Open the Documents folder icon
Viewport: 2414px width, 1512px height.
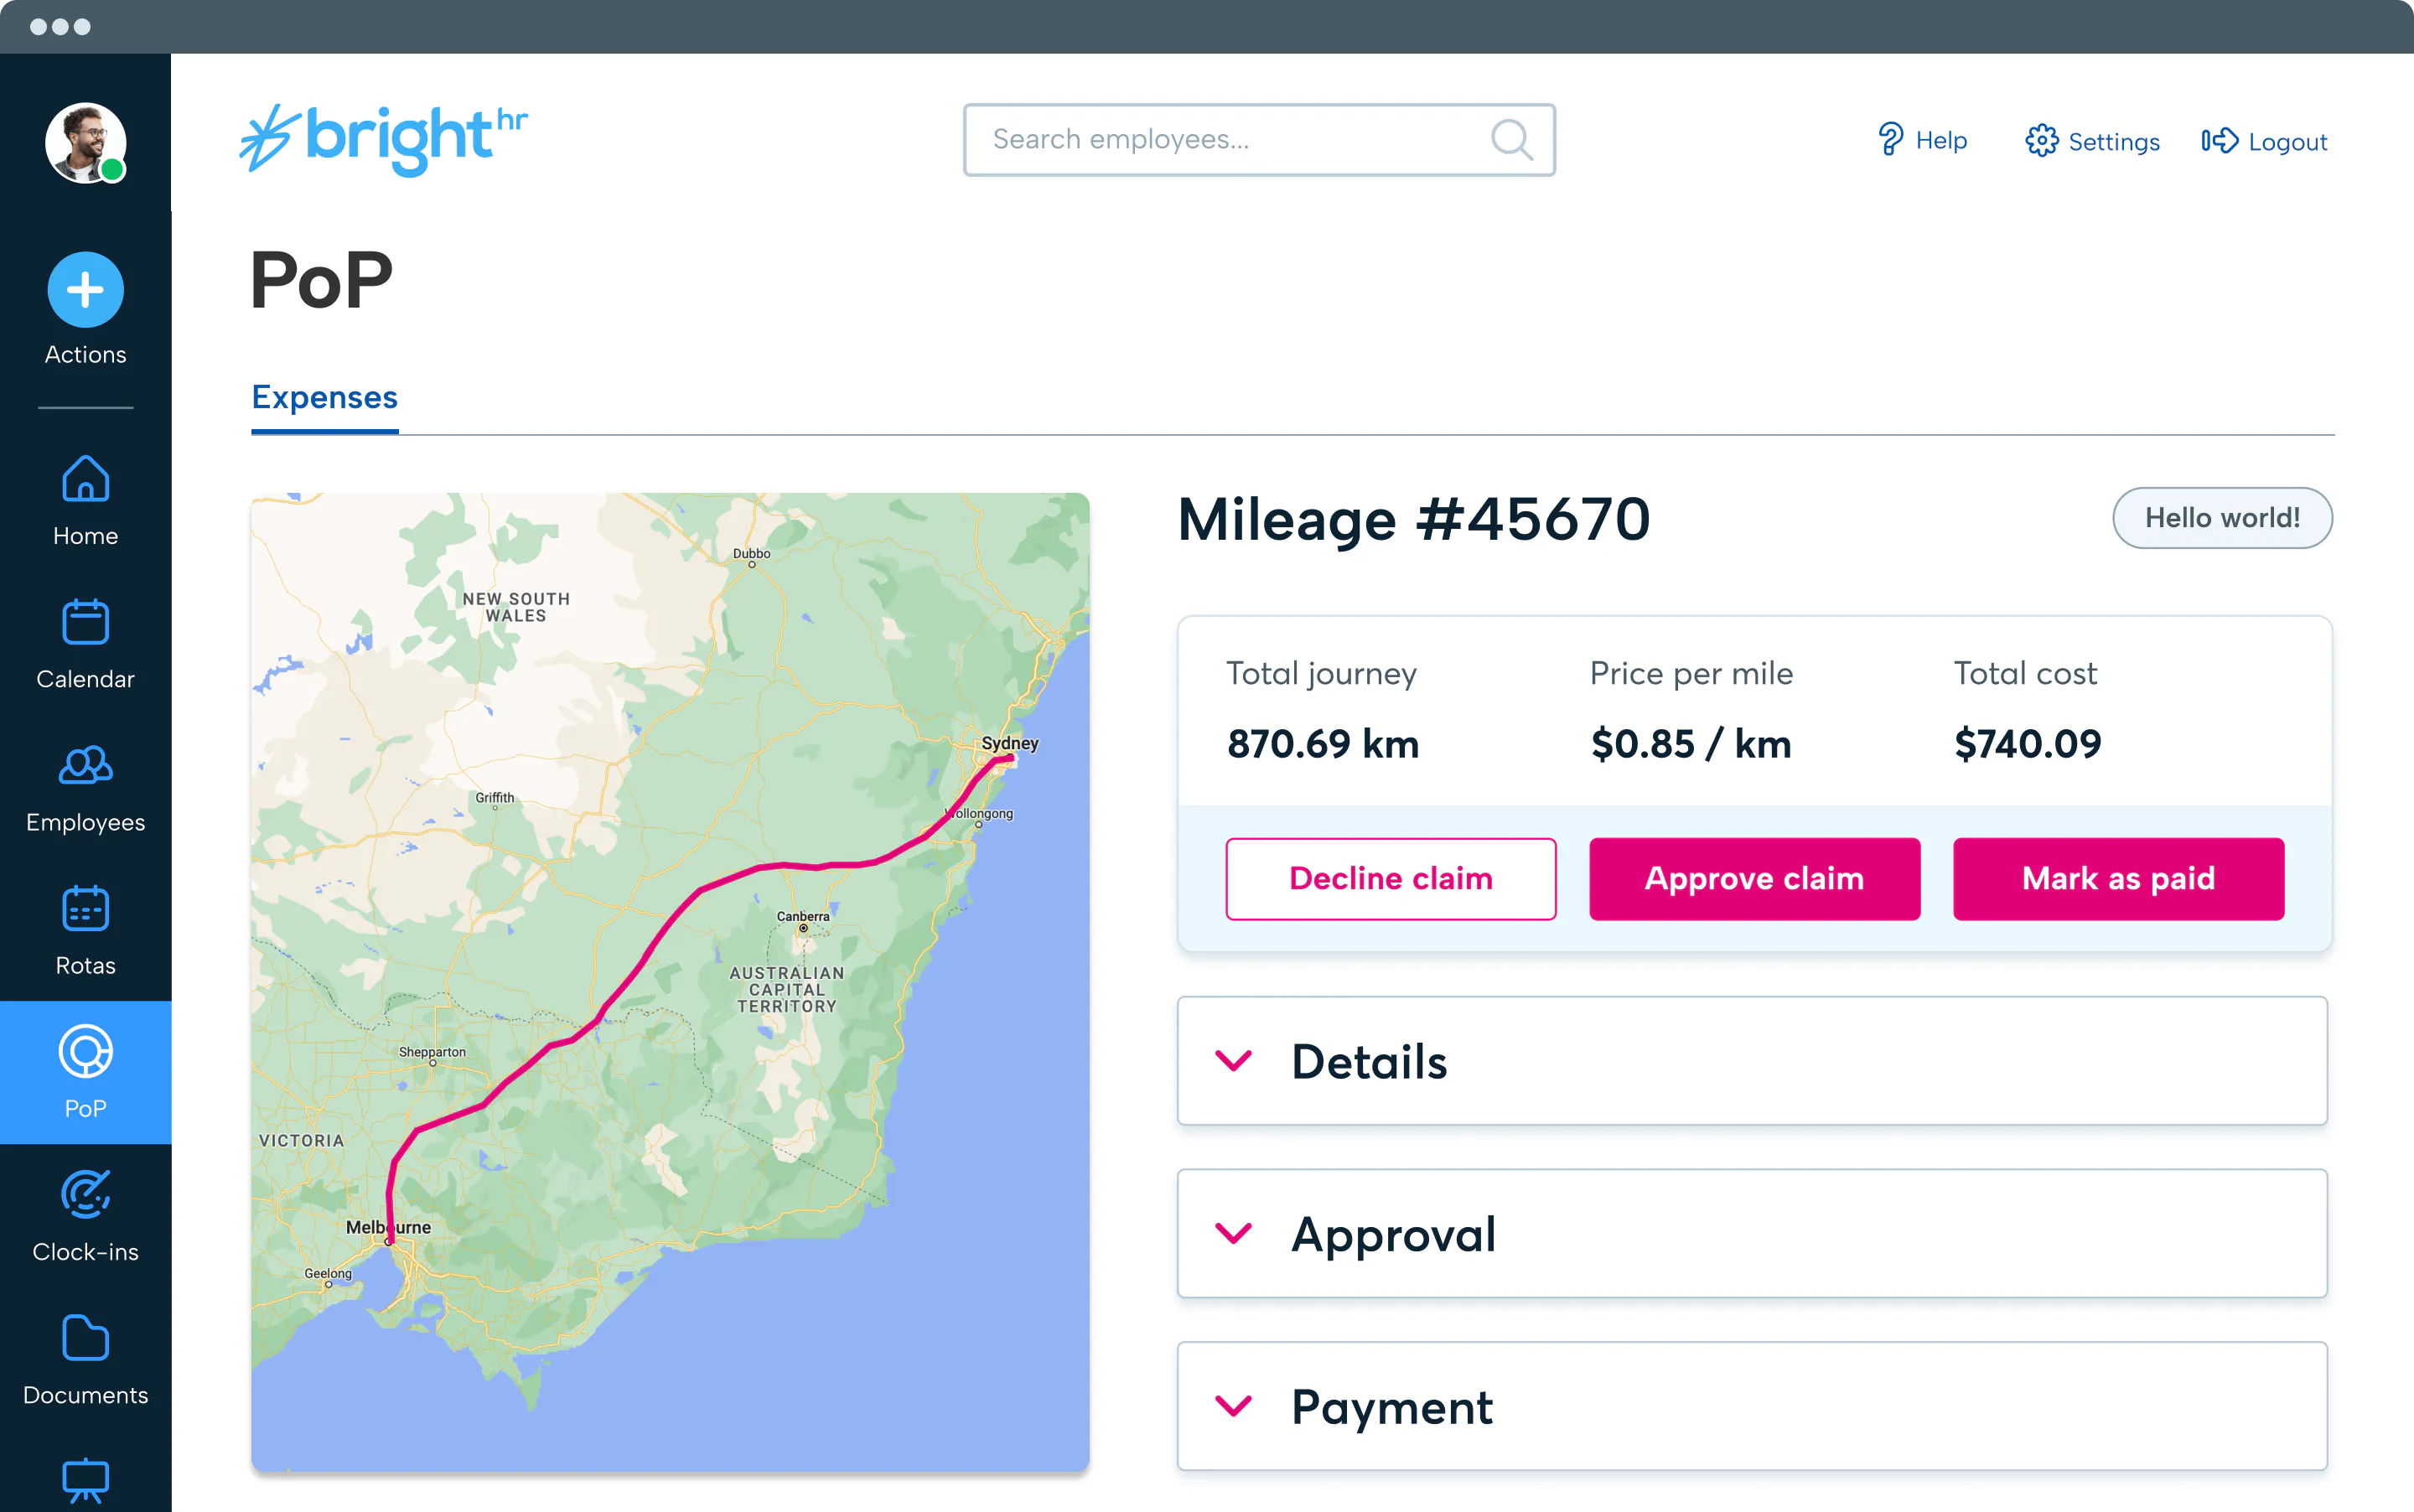(x=85, y=1338)
